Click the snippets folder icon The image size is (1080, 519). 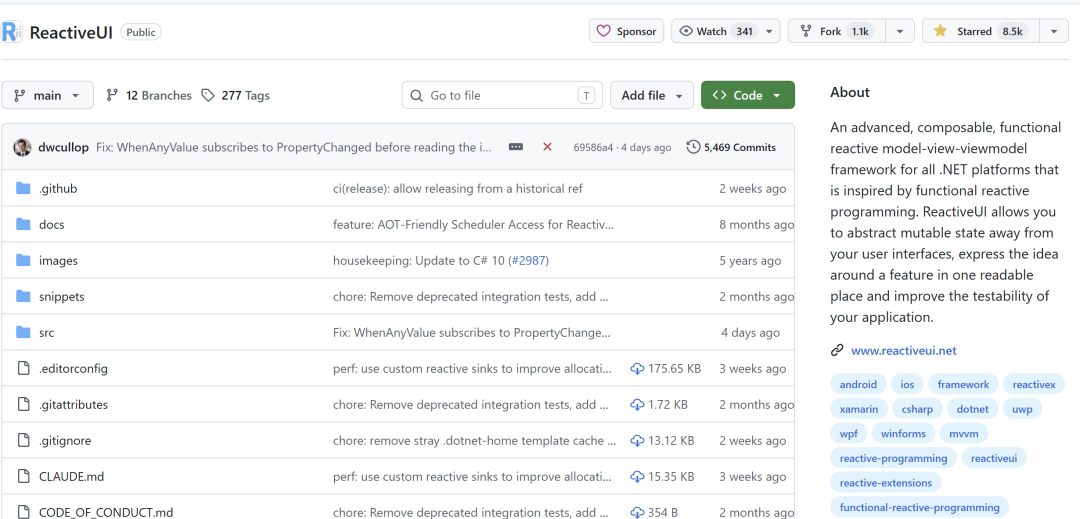(24, 297)
